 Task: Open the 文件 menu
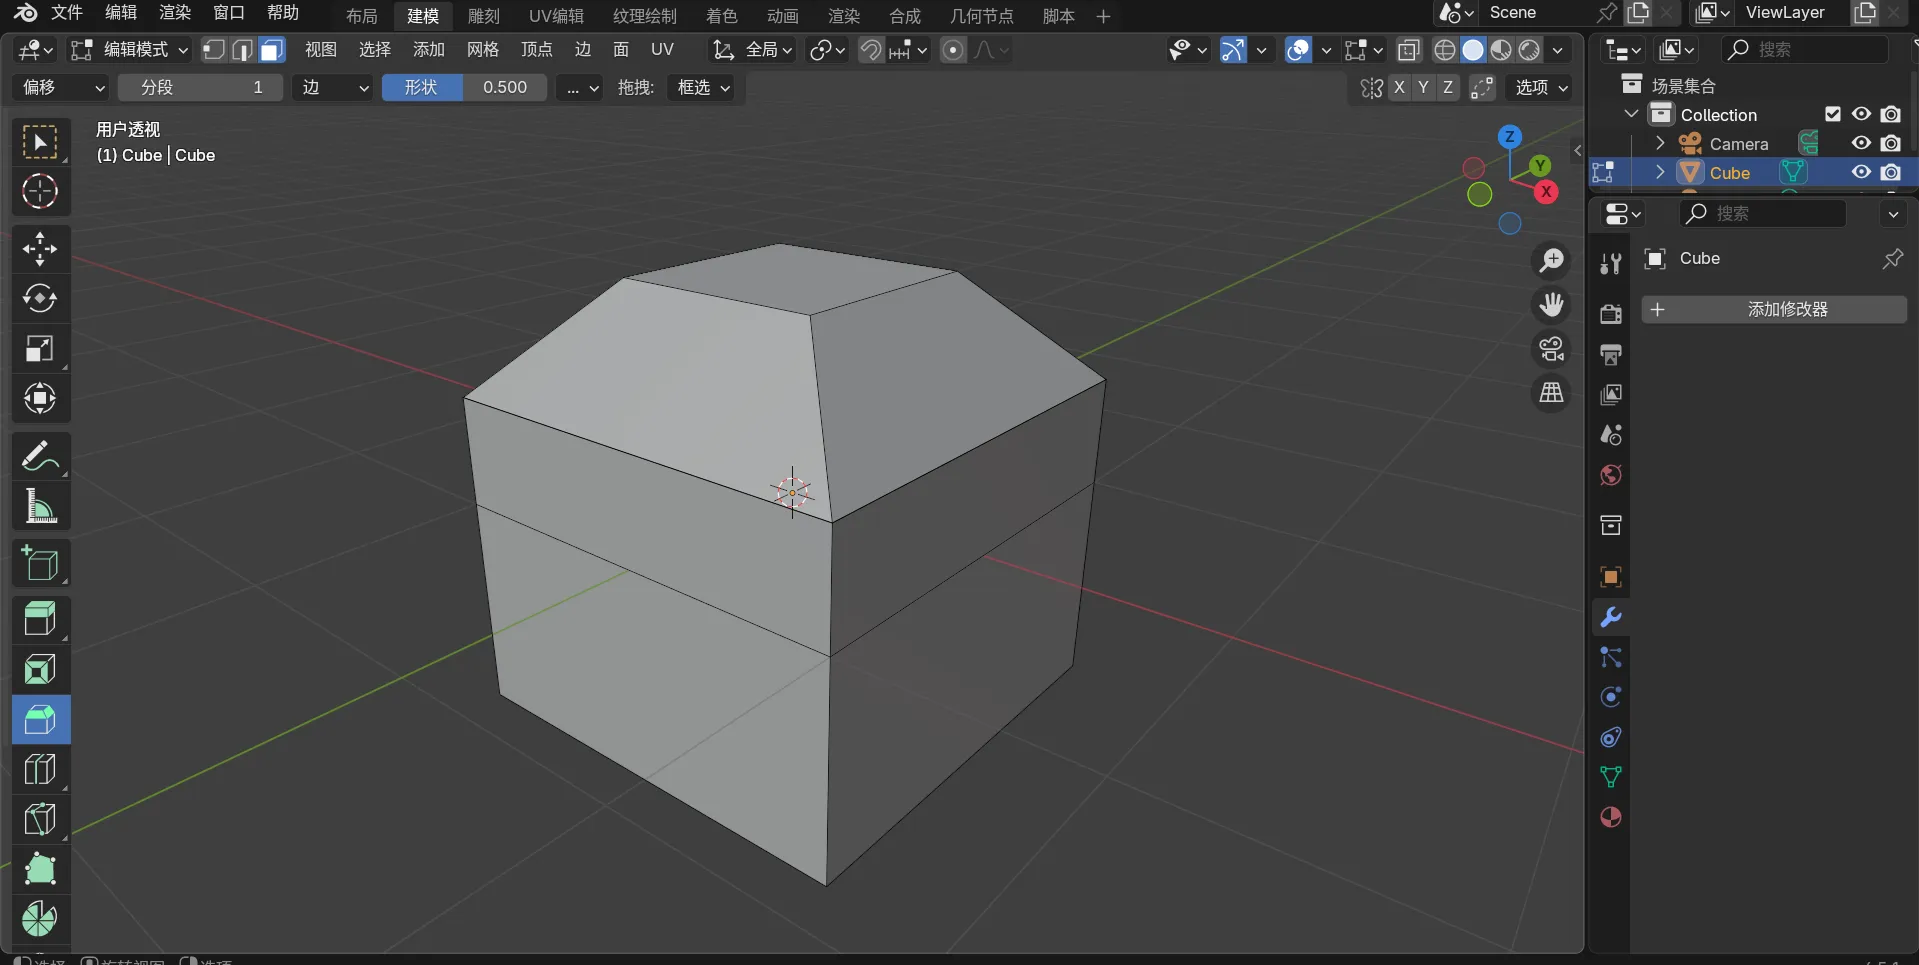pyautogui.click(x=66, y=13)
